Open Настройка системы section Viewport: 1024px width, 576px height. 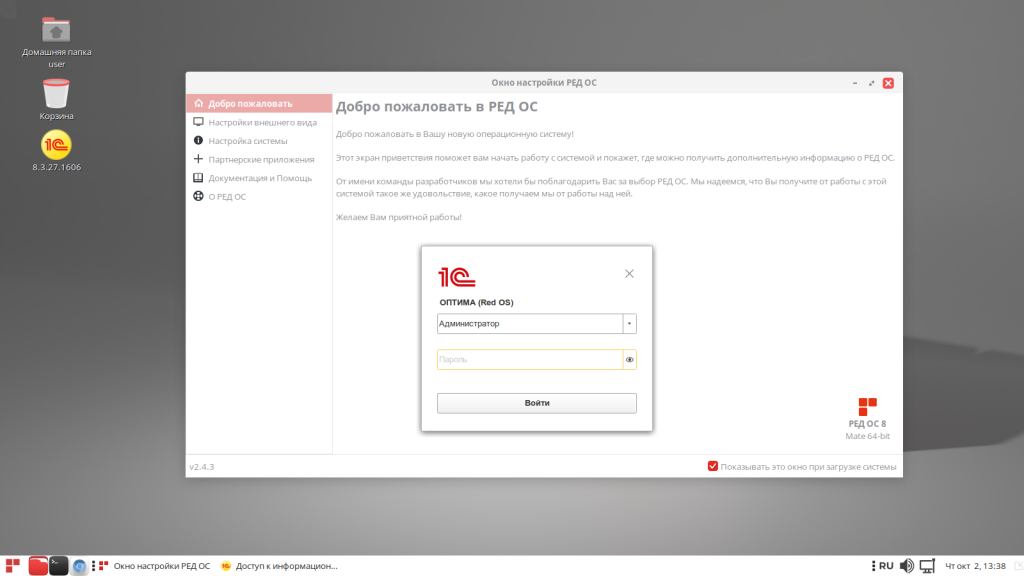pyautogui.click(x=247, y=141)
